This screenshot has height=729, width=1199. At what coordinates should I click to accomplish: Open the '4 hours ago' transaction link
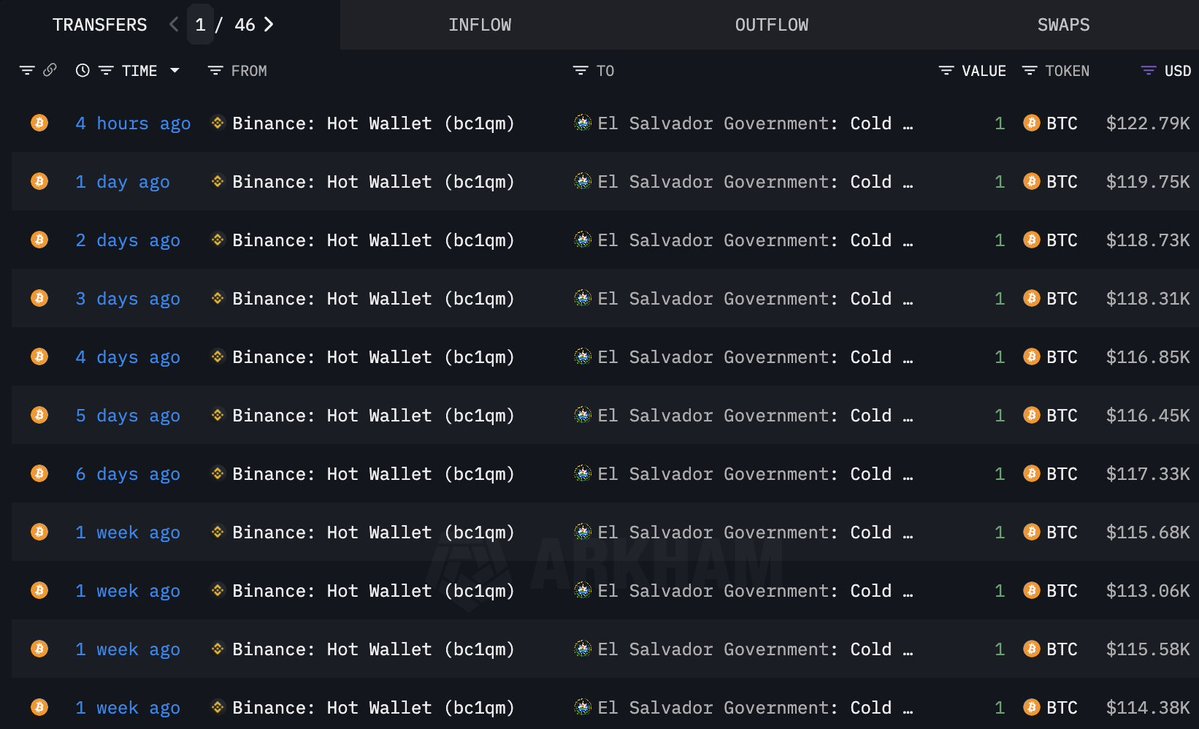133,123
